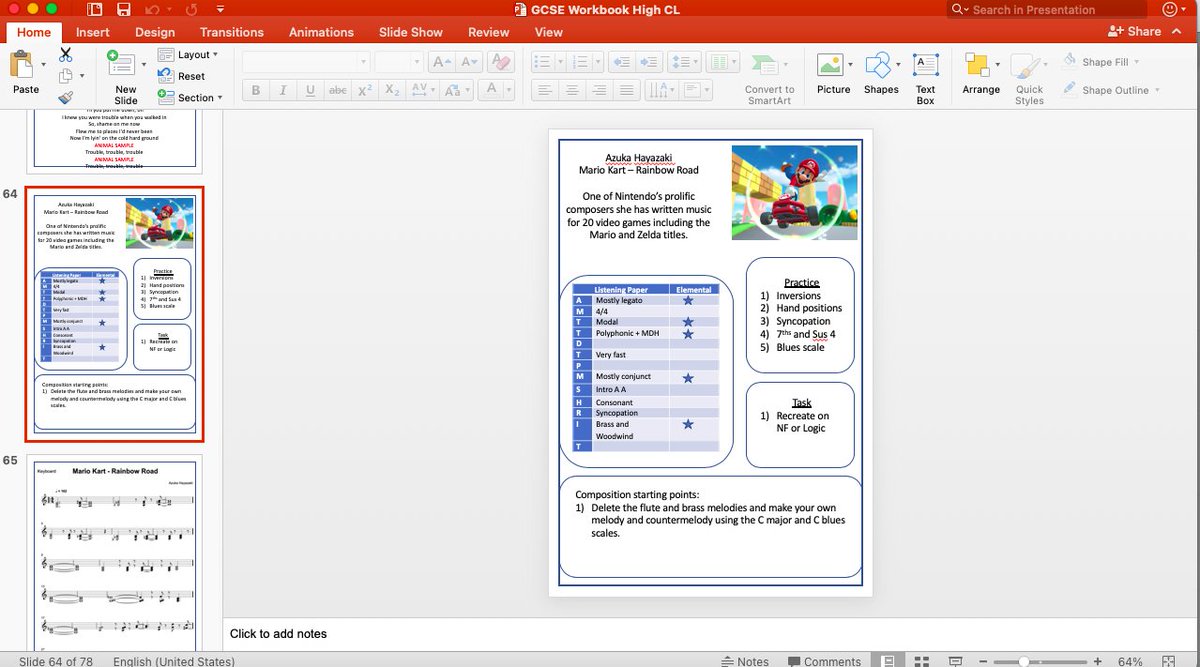
Task: Set justified text alignment
Action: tap(626, 90)
